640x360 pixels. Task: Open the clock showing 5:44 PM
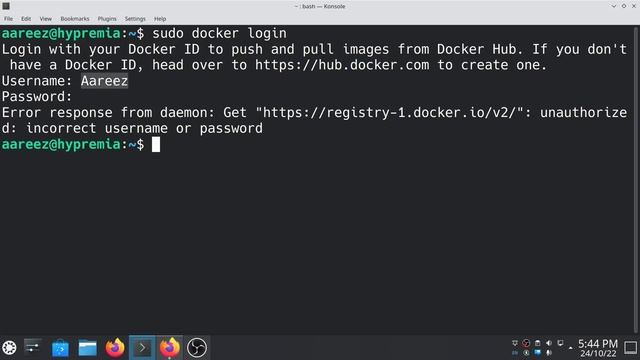click(x=598, y=348)
